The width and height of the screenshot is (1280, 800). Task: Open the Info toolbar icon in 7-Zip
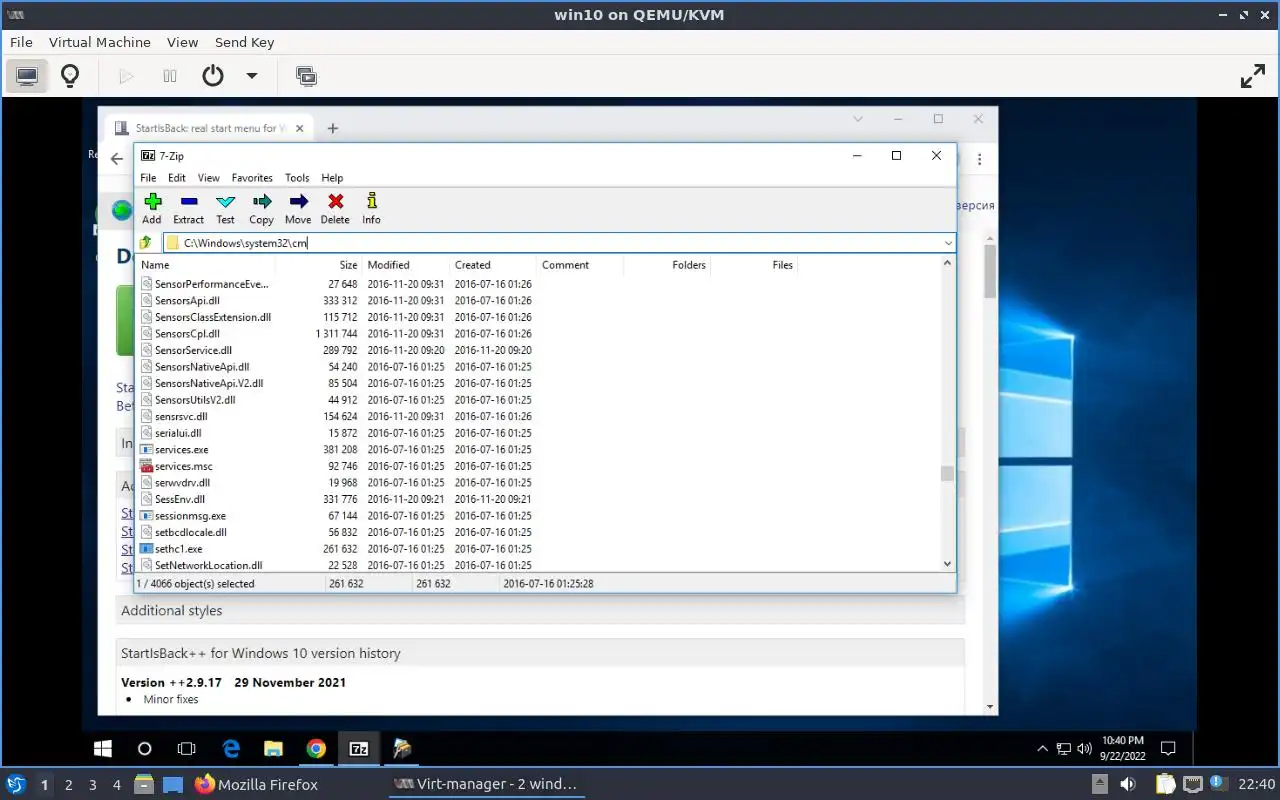pos(371,201)
